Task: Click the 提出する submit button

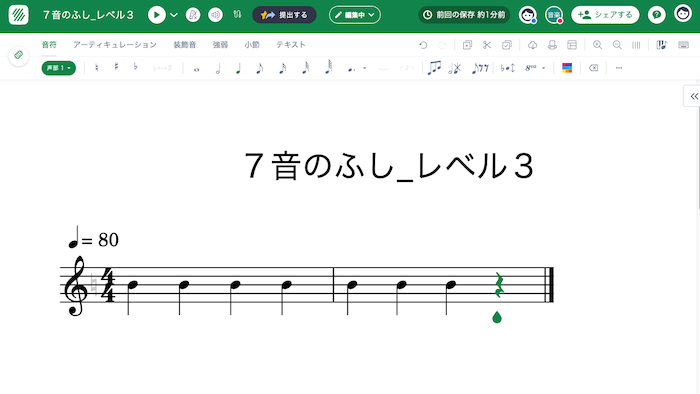Action: tap(284, 15)
